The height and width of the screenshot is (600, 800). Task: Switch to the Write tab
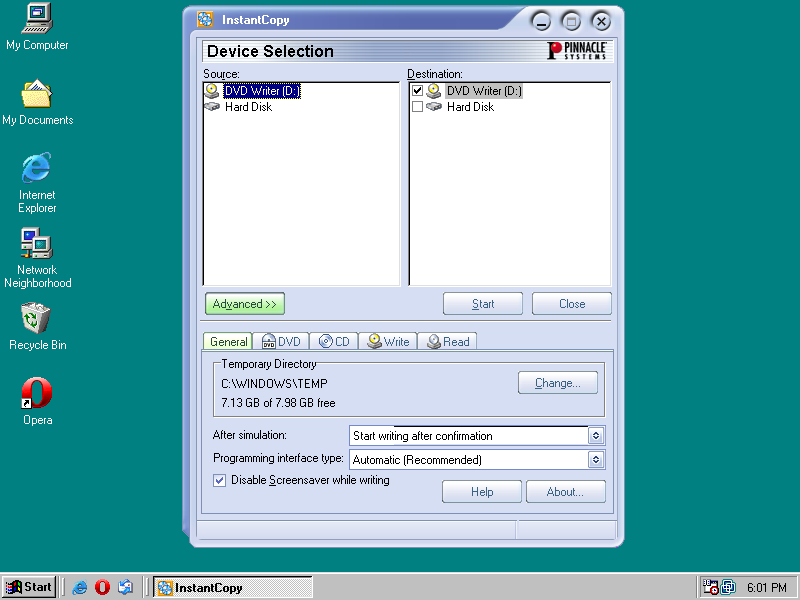(388, 341)
